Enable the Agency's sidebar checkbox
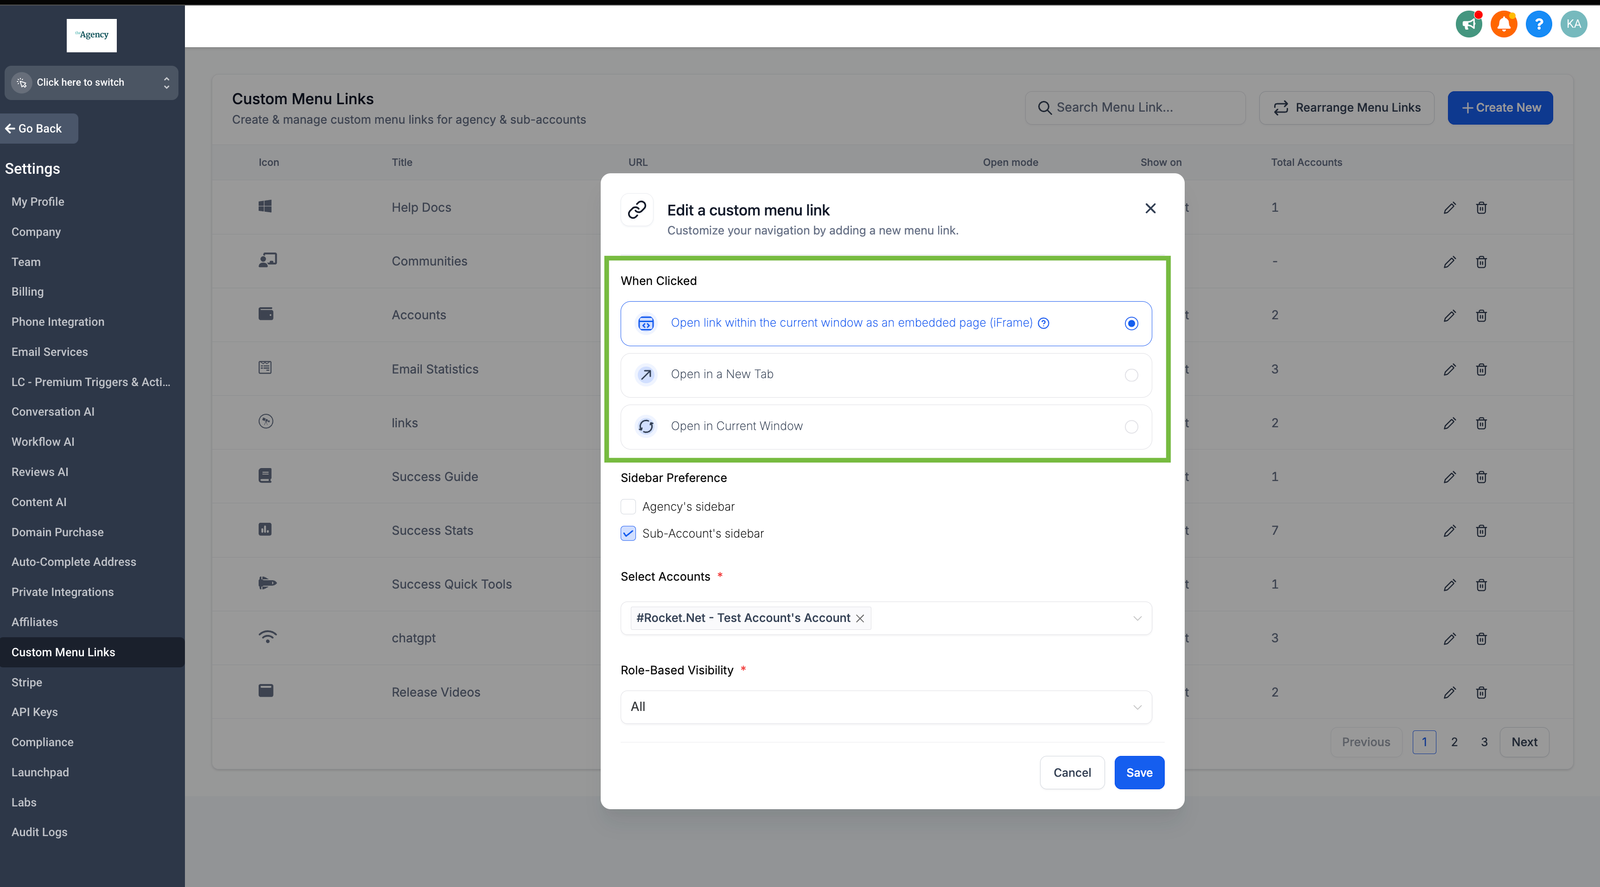Viewport: 1600px width, 887px height. [629, 507]
